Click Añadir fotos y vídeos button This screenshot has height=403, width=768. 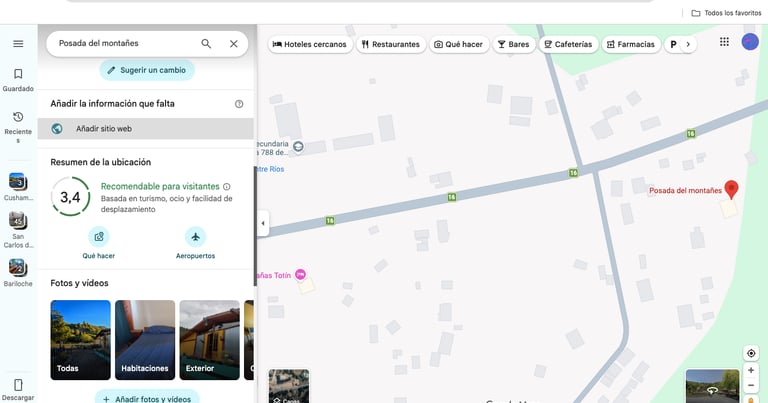[147, 397]
